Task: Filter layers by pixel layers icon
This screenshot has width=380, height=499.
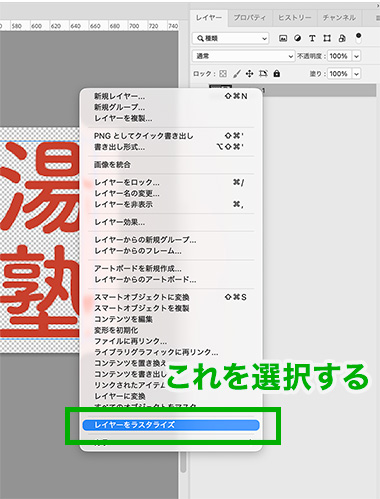Action: click(283, 38)
